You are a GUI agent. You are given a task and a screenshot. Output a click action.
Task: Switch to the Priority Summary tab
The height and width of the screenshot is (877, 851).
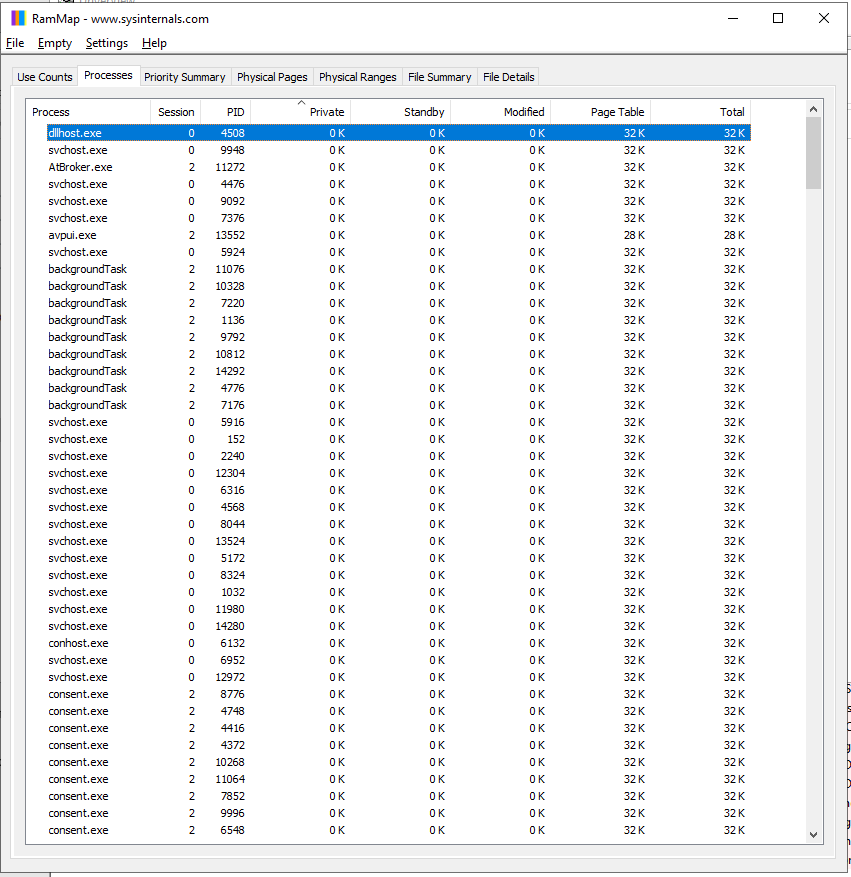184,77
